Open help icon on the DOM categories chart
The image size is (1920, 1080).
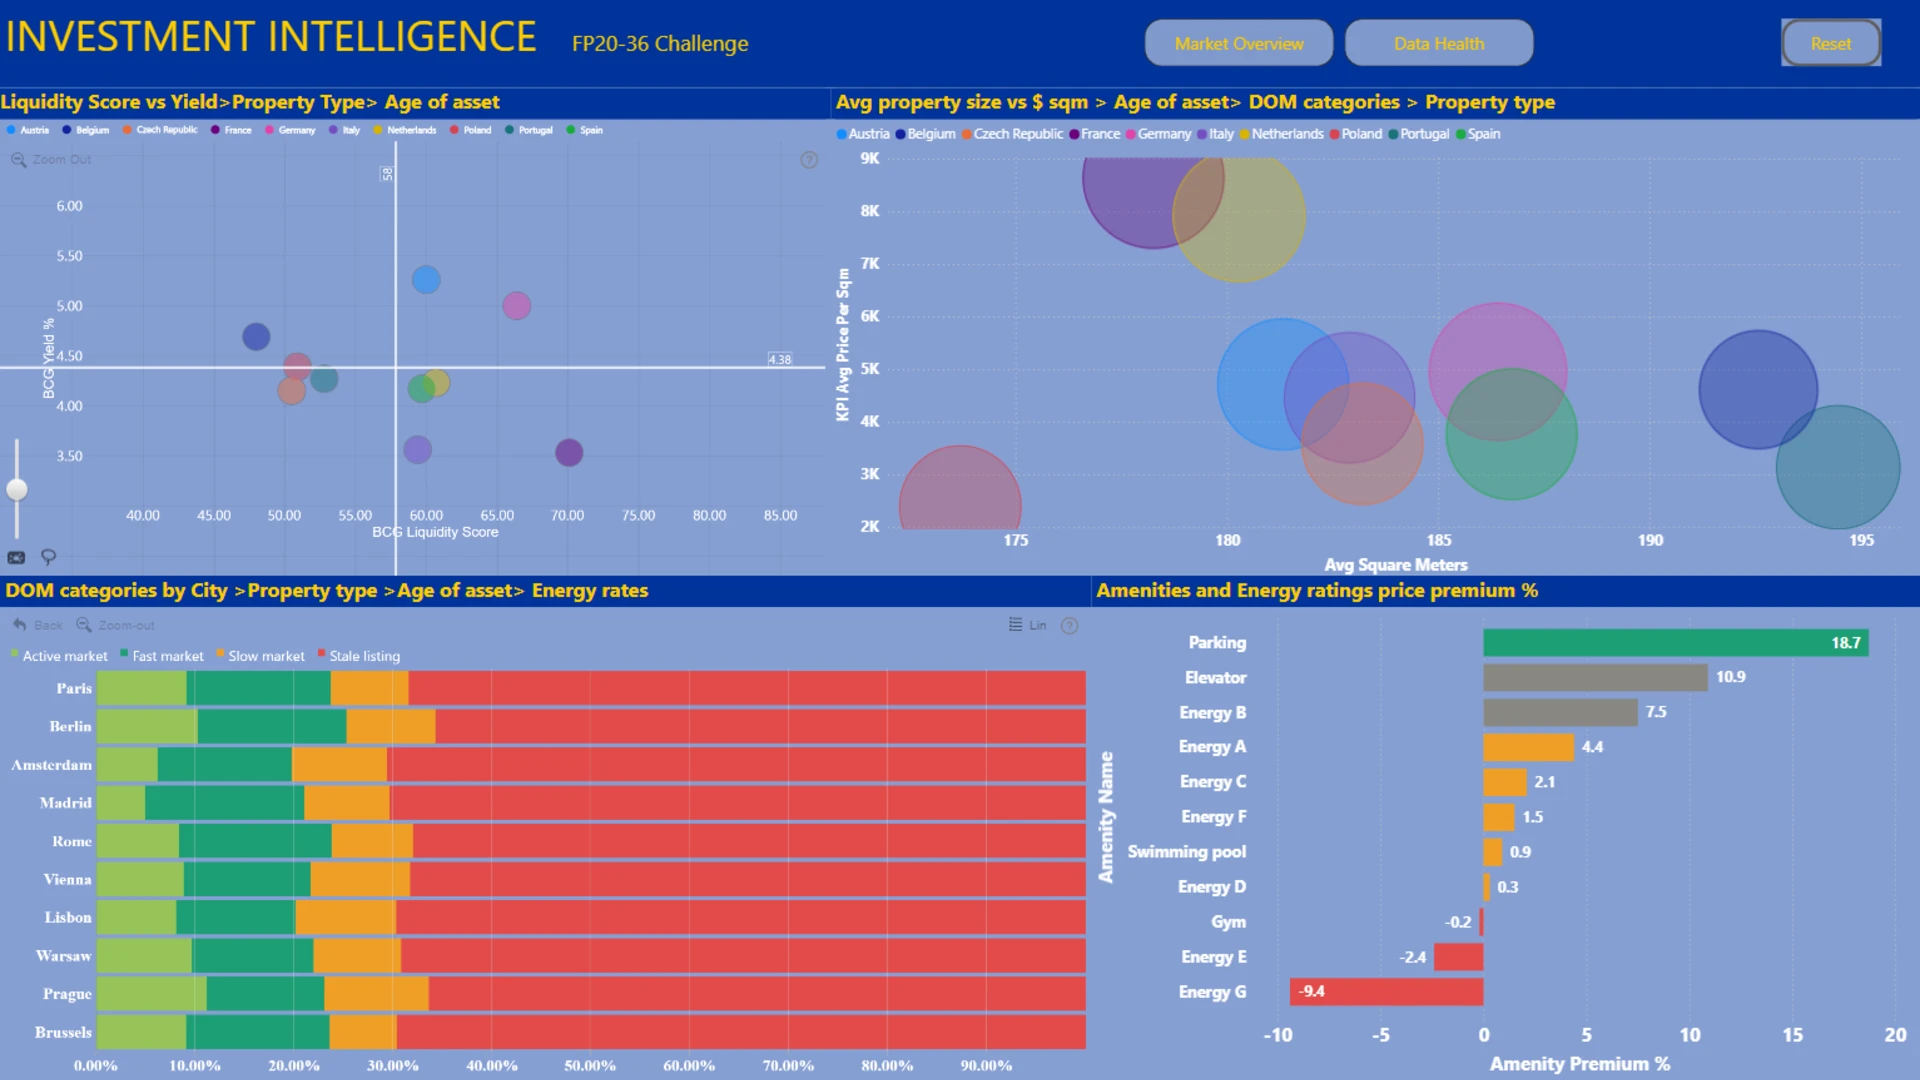coord(1069,626)
